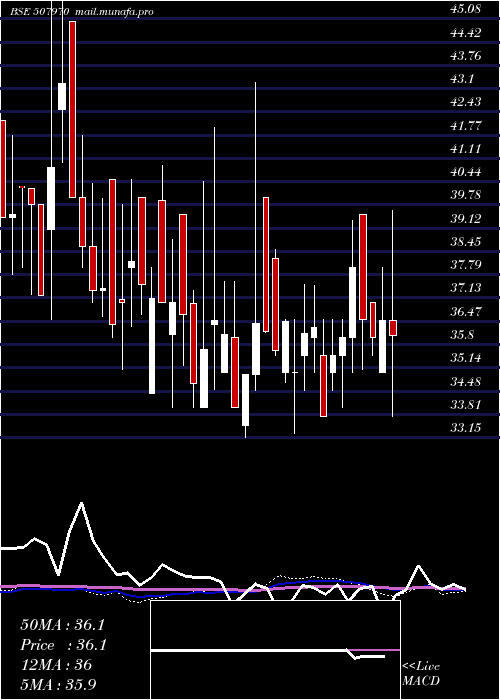Click the 37.79 price axis label
The width and height of the screenshot is (500, 700).
pos(466,265)
